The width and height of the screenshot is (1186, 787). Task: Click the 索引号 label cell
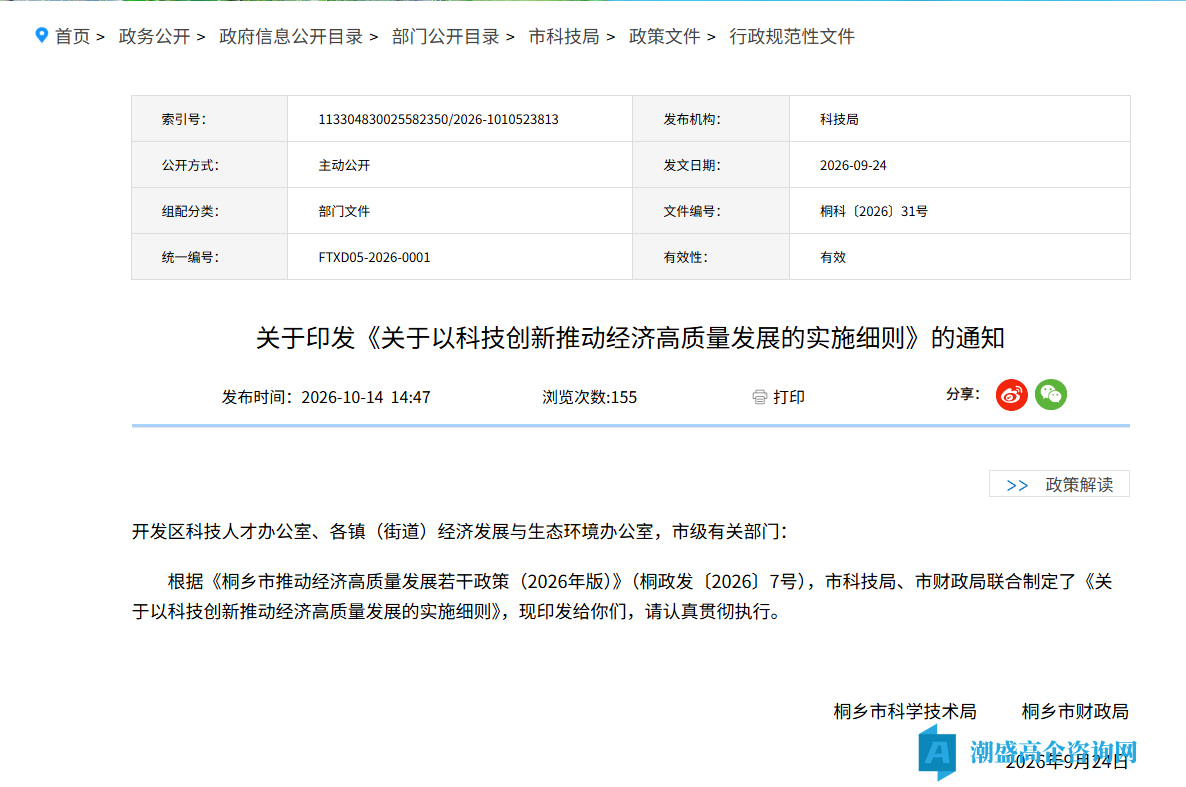click(210, 119)
